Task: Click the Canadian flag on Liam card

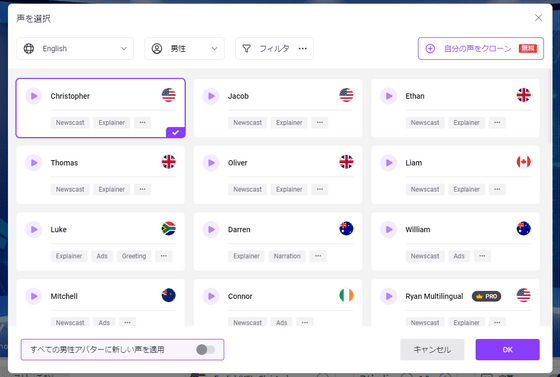Action: tap(524, 162)
